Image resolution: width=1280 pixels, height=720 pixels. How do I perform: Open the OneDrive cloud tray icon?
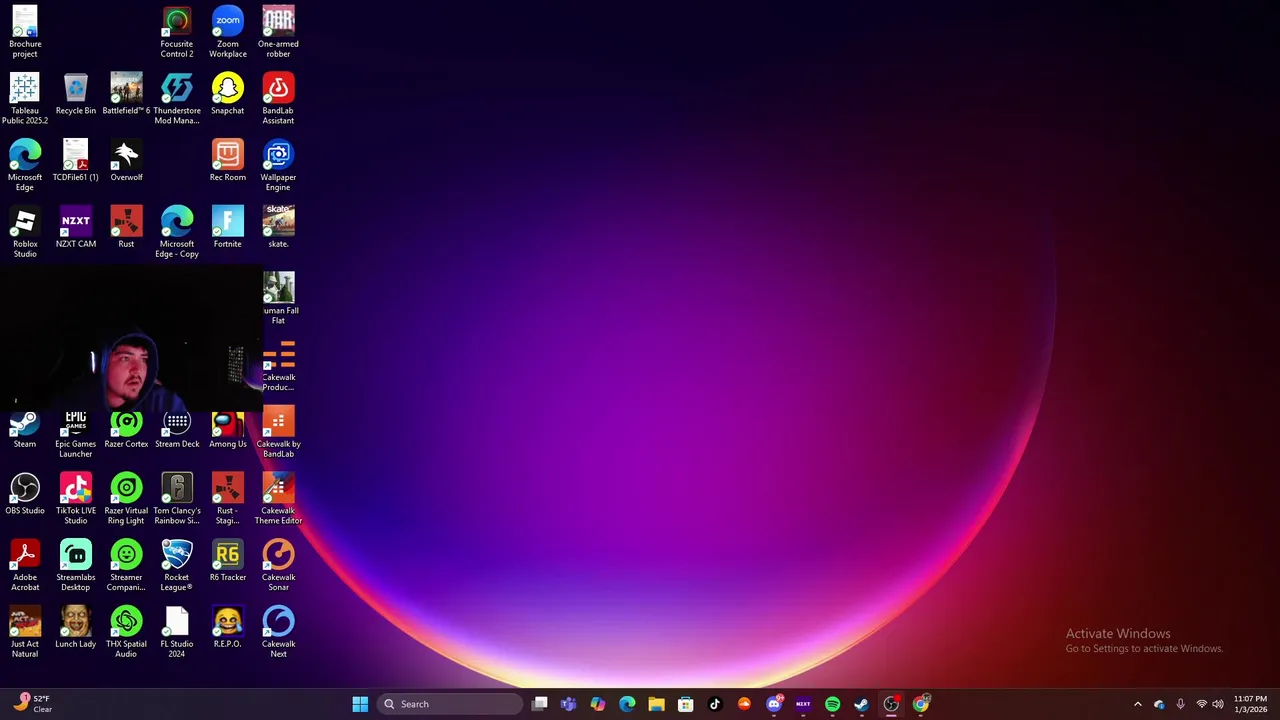1159,704
